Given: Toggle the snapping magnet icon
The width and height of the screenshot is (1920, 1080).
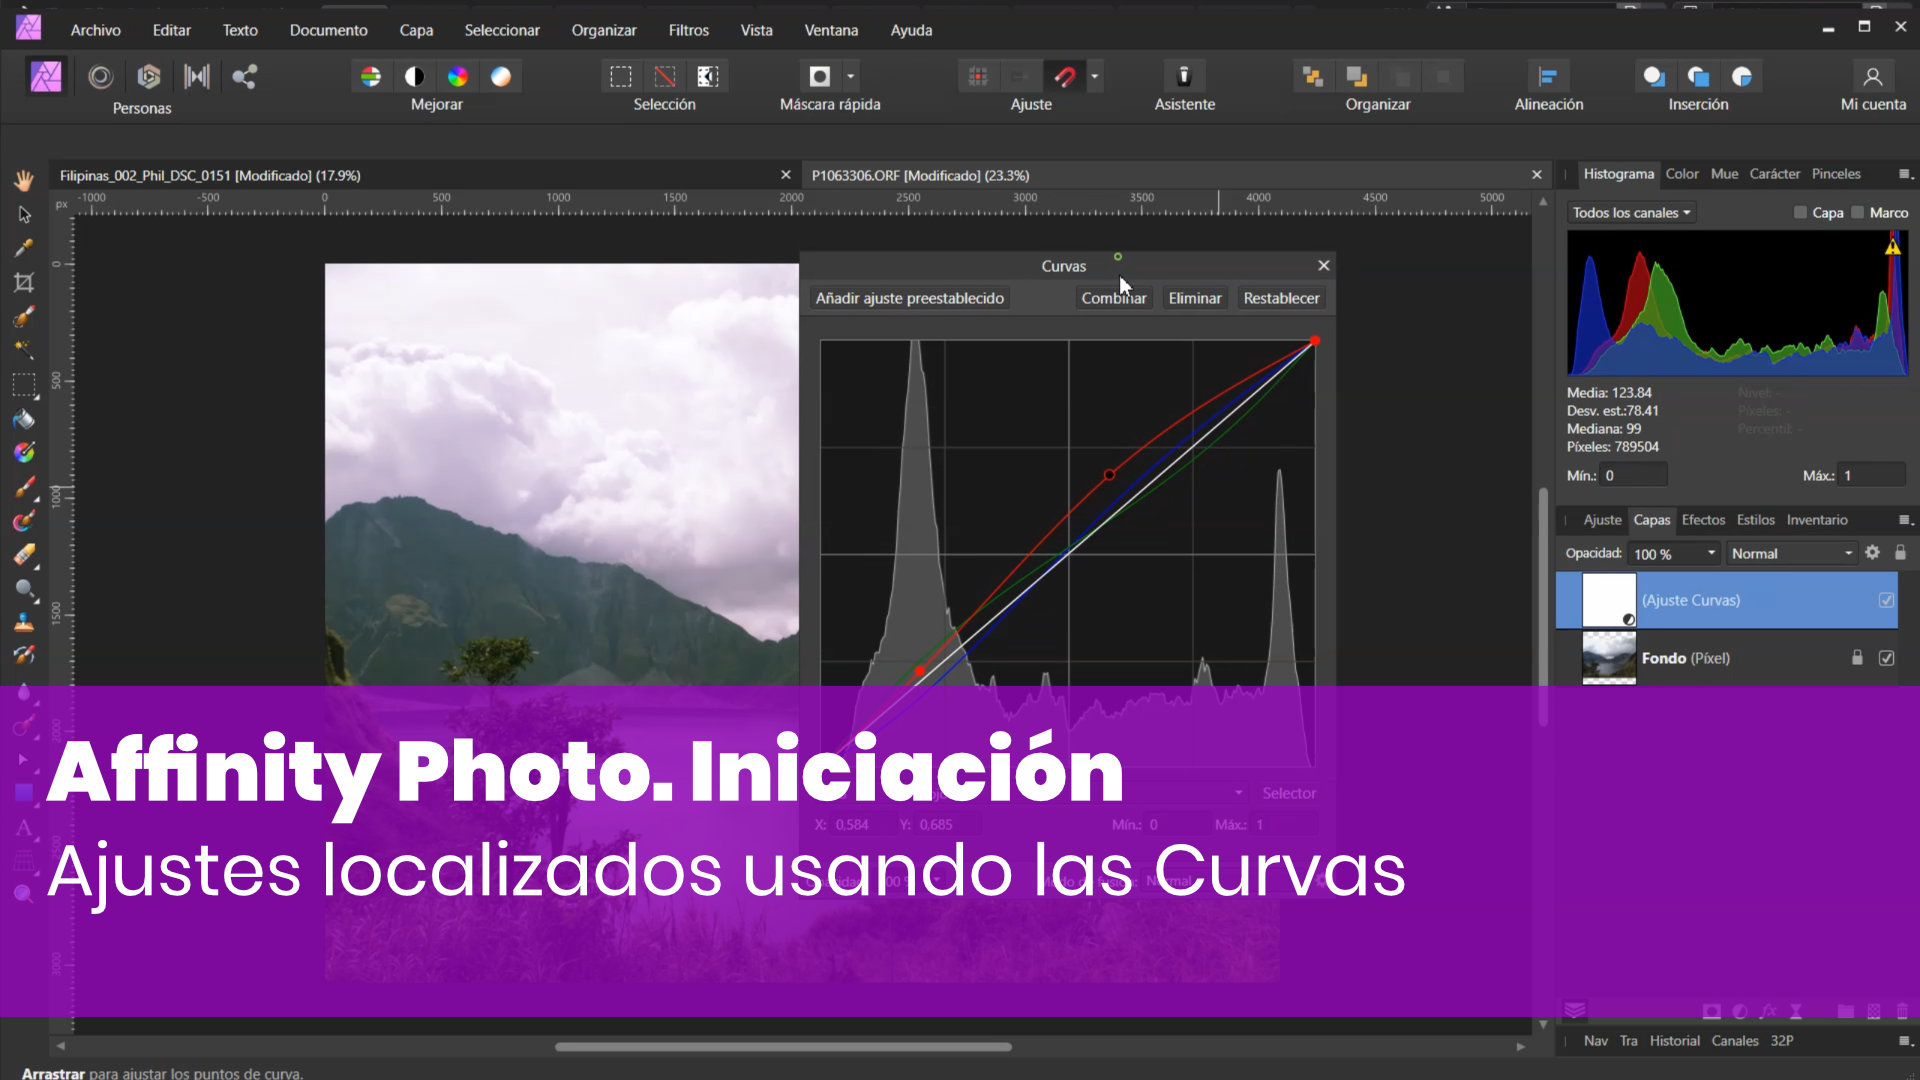Looking at the screenshot, I should click(x=1065, y=77).
